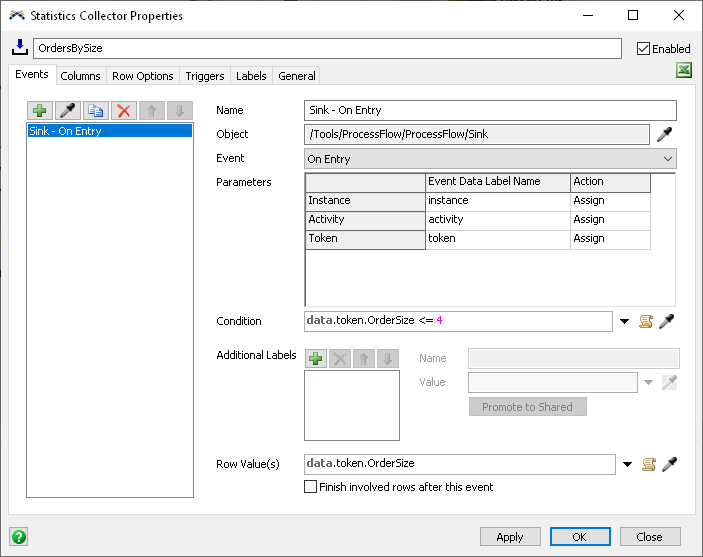Expand the Condition field dropdown arrow
The width and height of the screenshot is (703, 557).
click(x=625, y=321)
